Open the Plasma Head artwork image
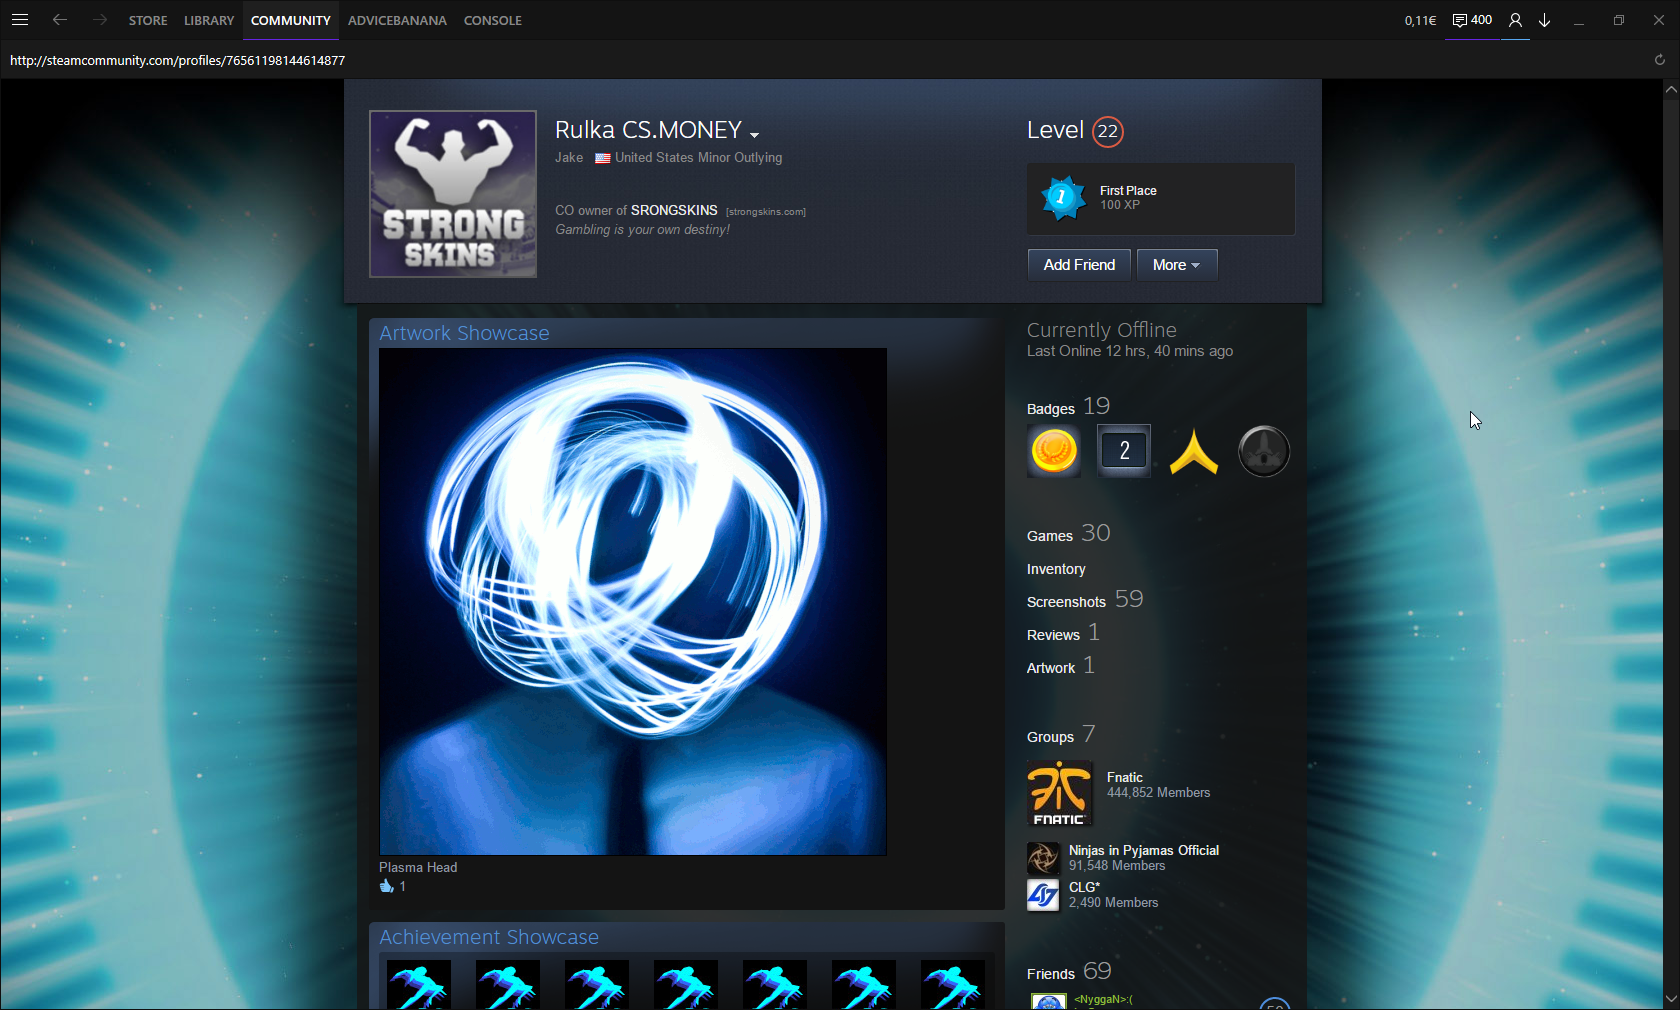The width and height of the screenshot is (1680, 1010). click(x=633, y=602)
